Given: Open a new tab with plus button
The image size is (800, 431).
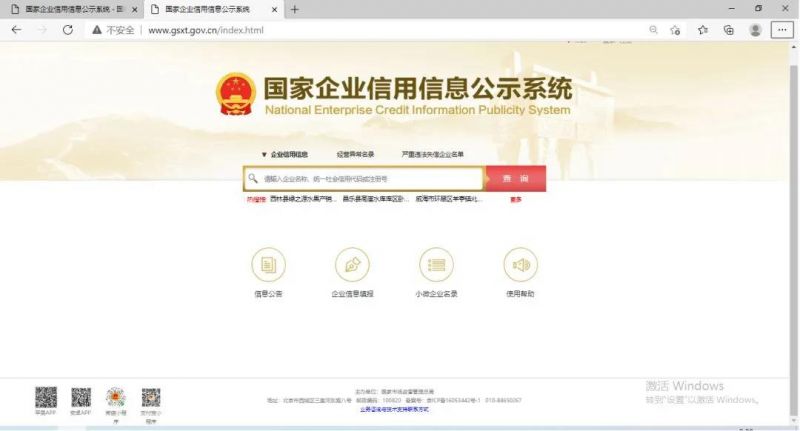Looking at the screenshot, I should pyautogui.click(x=294, y=9).
